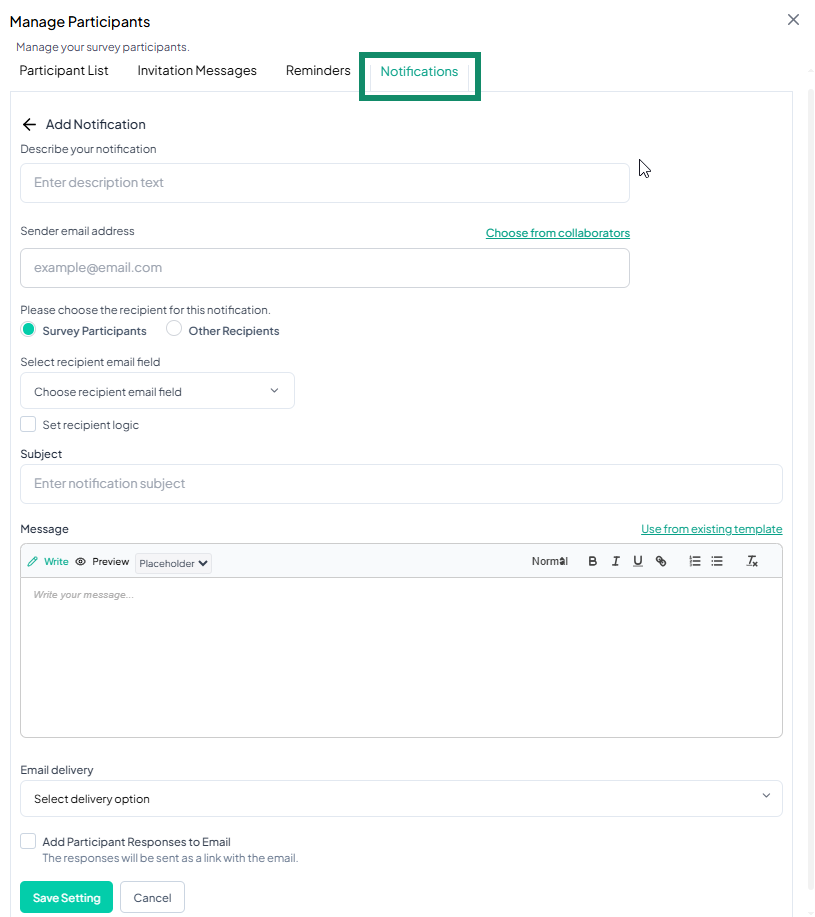Open the Invitation Messages tab
The width and height of the screenshot is (815, 917).
click(x=197, y=71)
